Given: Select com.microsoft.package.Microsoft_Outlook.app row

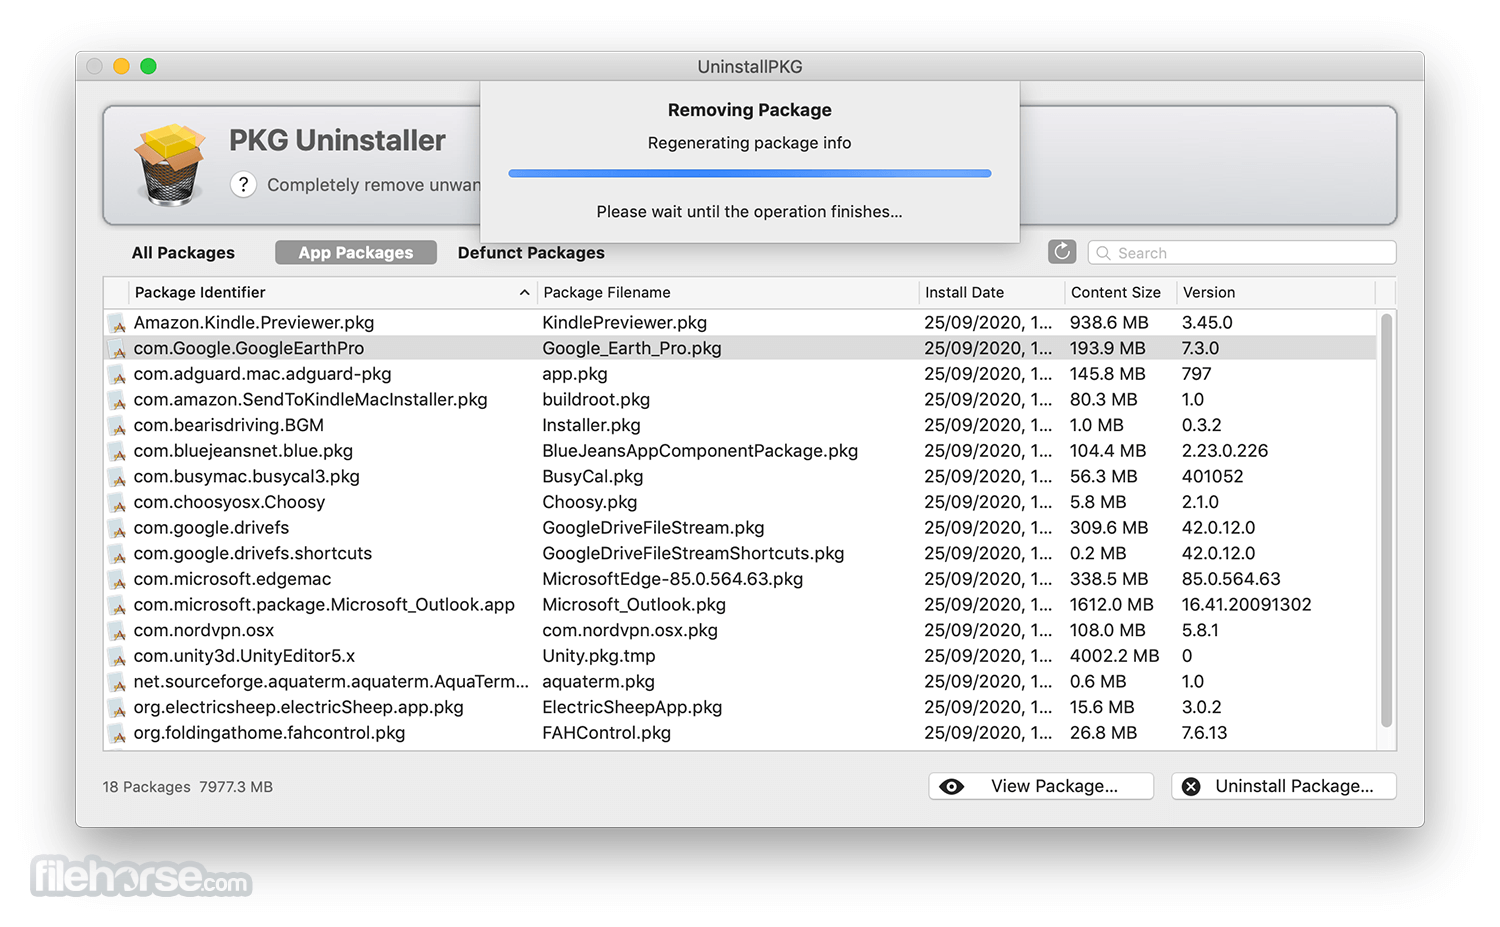Looking at the screenshot, I should coord(740,605).
